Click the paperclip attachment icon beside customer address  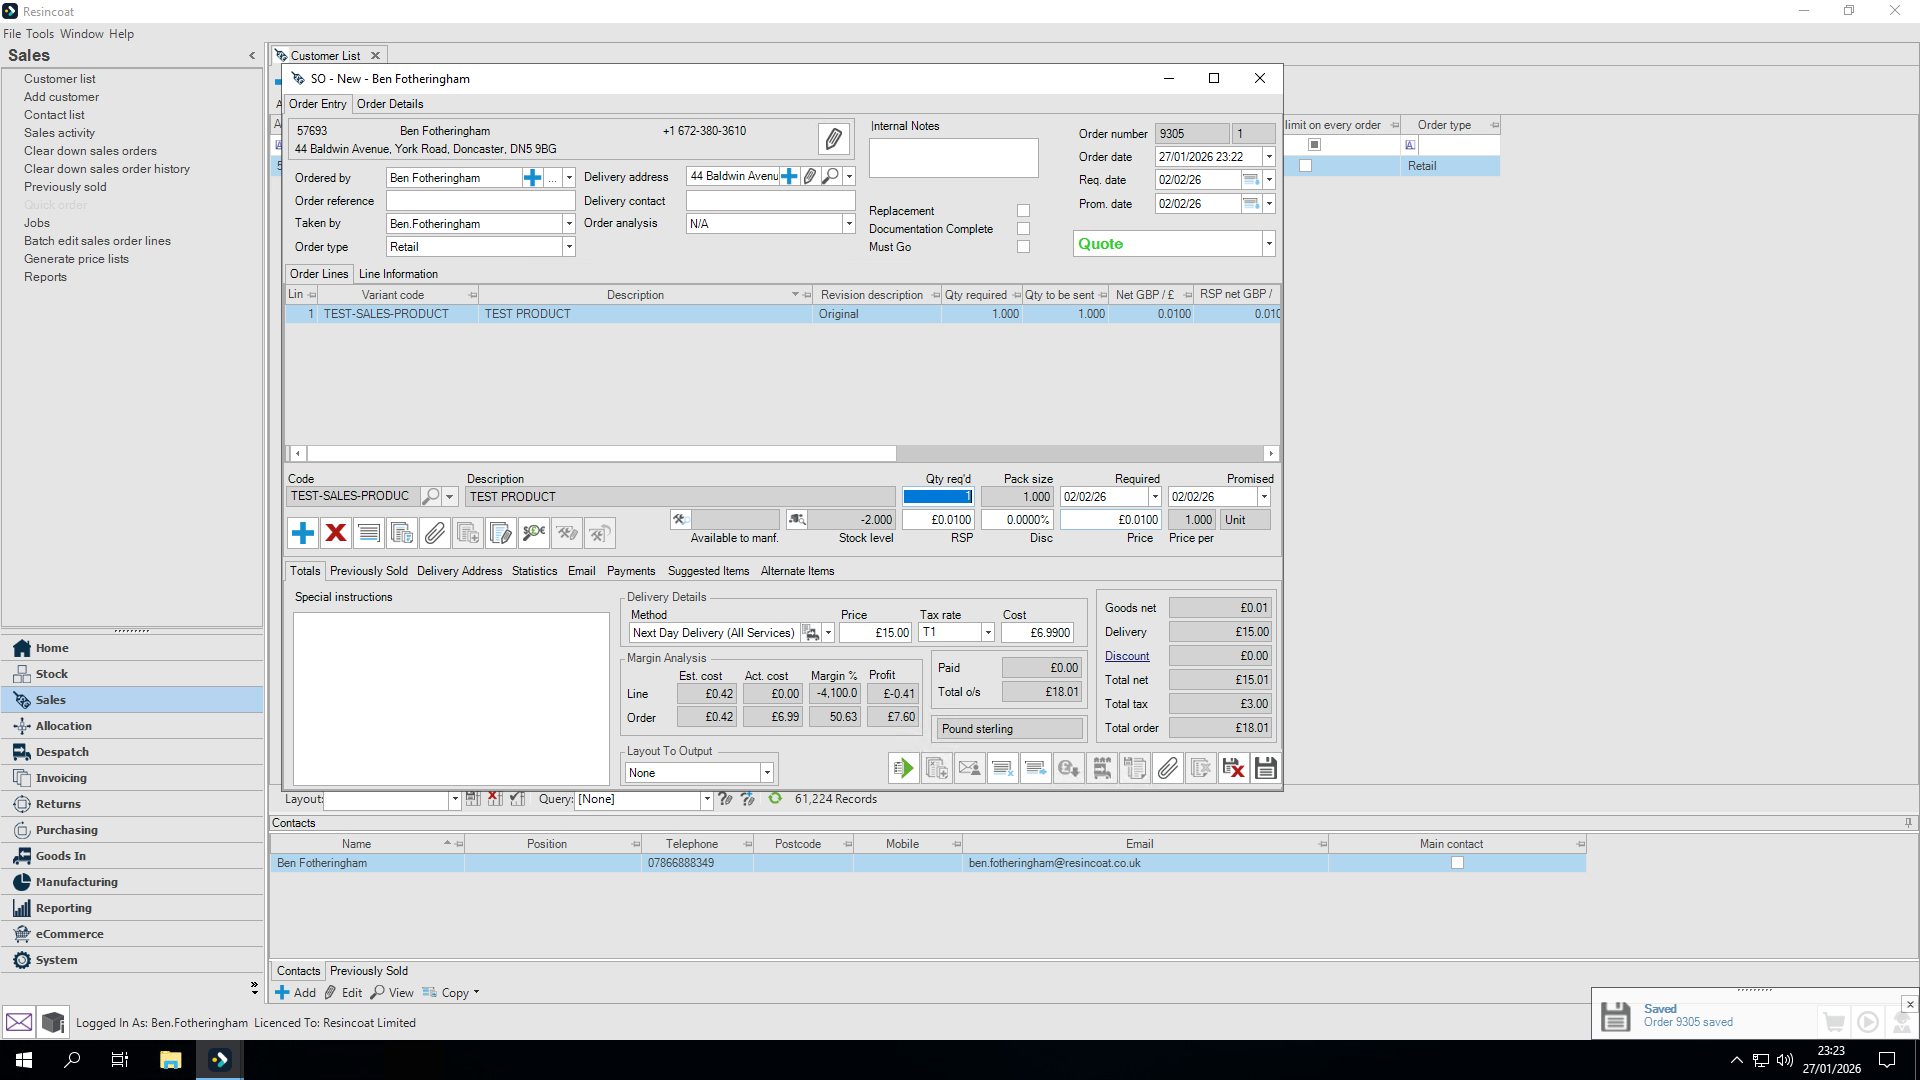pyautogui.click(x=833, y=139)
